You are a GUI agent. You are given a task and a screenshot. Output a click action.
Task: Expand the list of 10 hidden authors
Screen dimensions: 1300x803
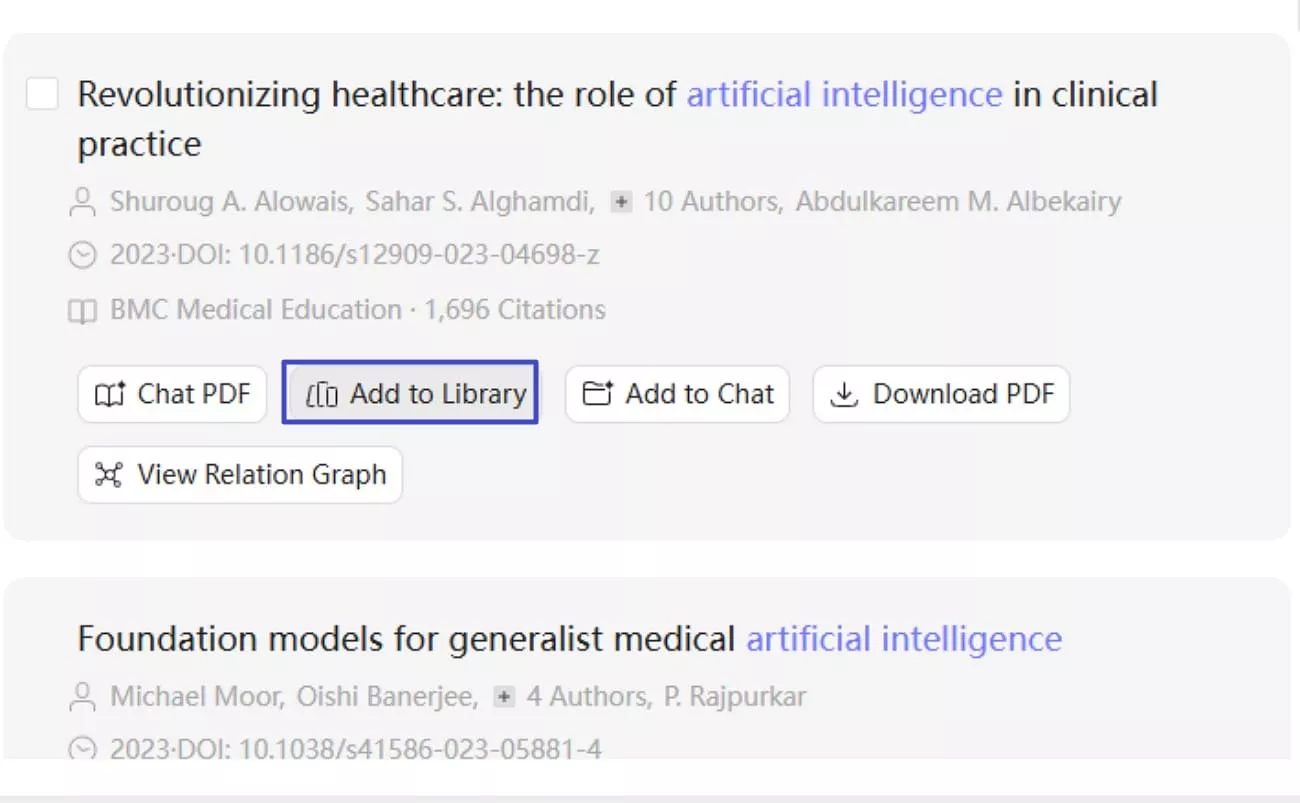(620, 201)
